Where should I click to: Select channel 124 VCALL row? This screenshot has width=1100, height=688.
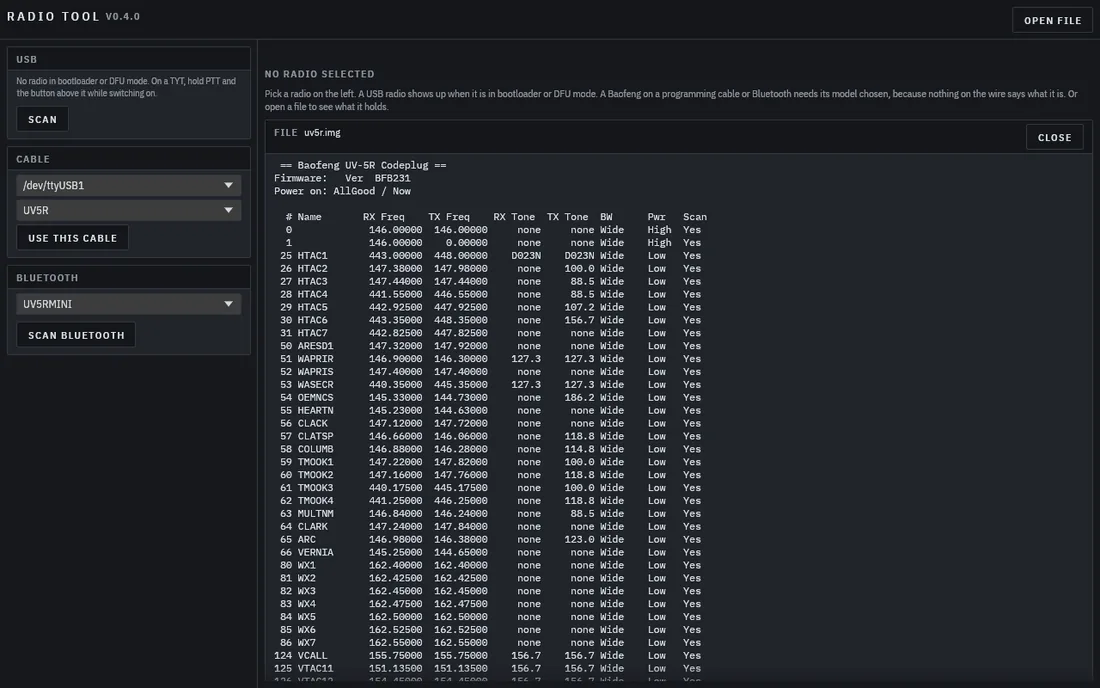coord(490,656)
